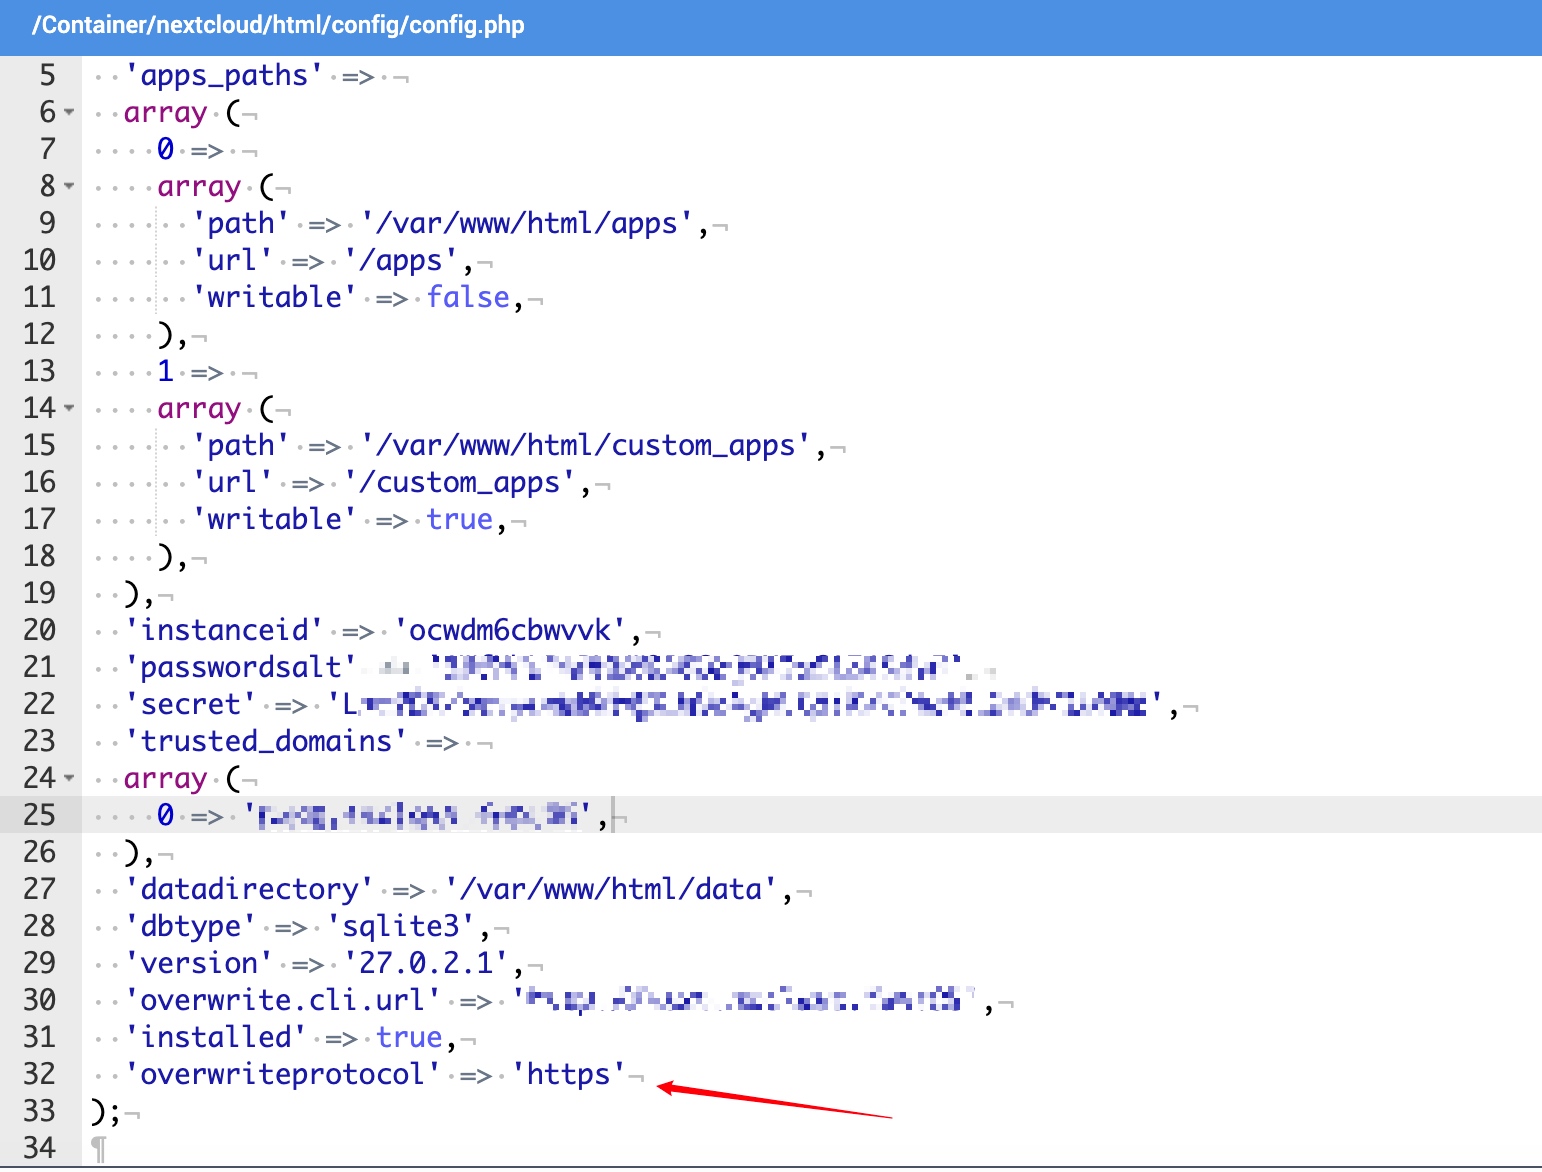Viewport: 1542px width, 1172px height.
Task: Click line number 25 in gutter
Action: click(40, 815)
